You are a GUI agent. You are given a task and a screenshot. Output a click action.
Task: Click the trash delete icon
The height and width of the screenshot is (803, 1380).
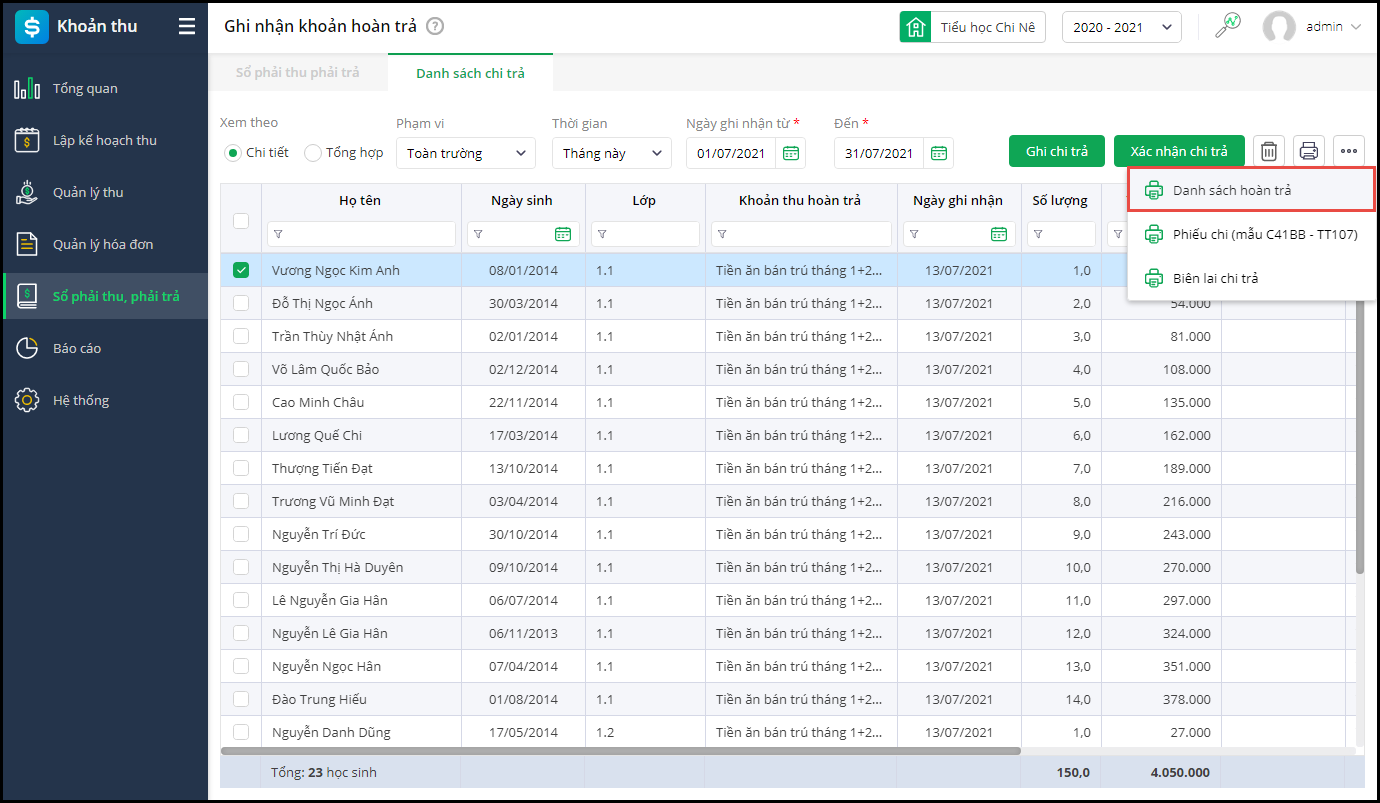pos(1268,152)
